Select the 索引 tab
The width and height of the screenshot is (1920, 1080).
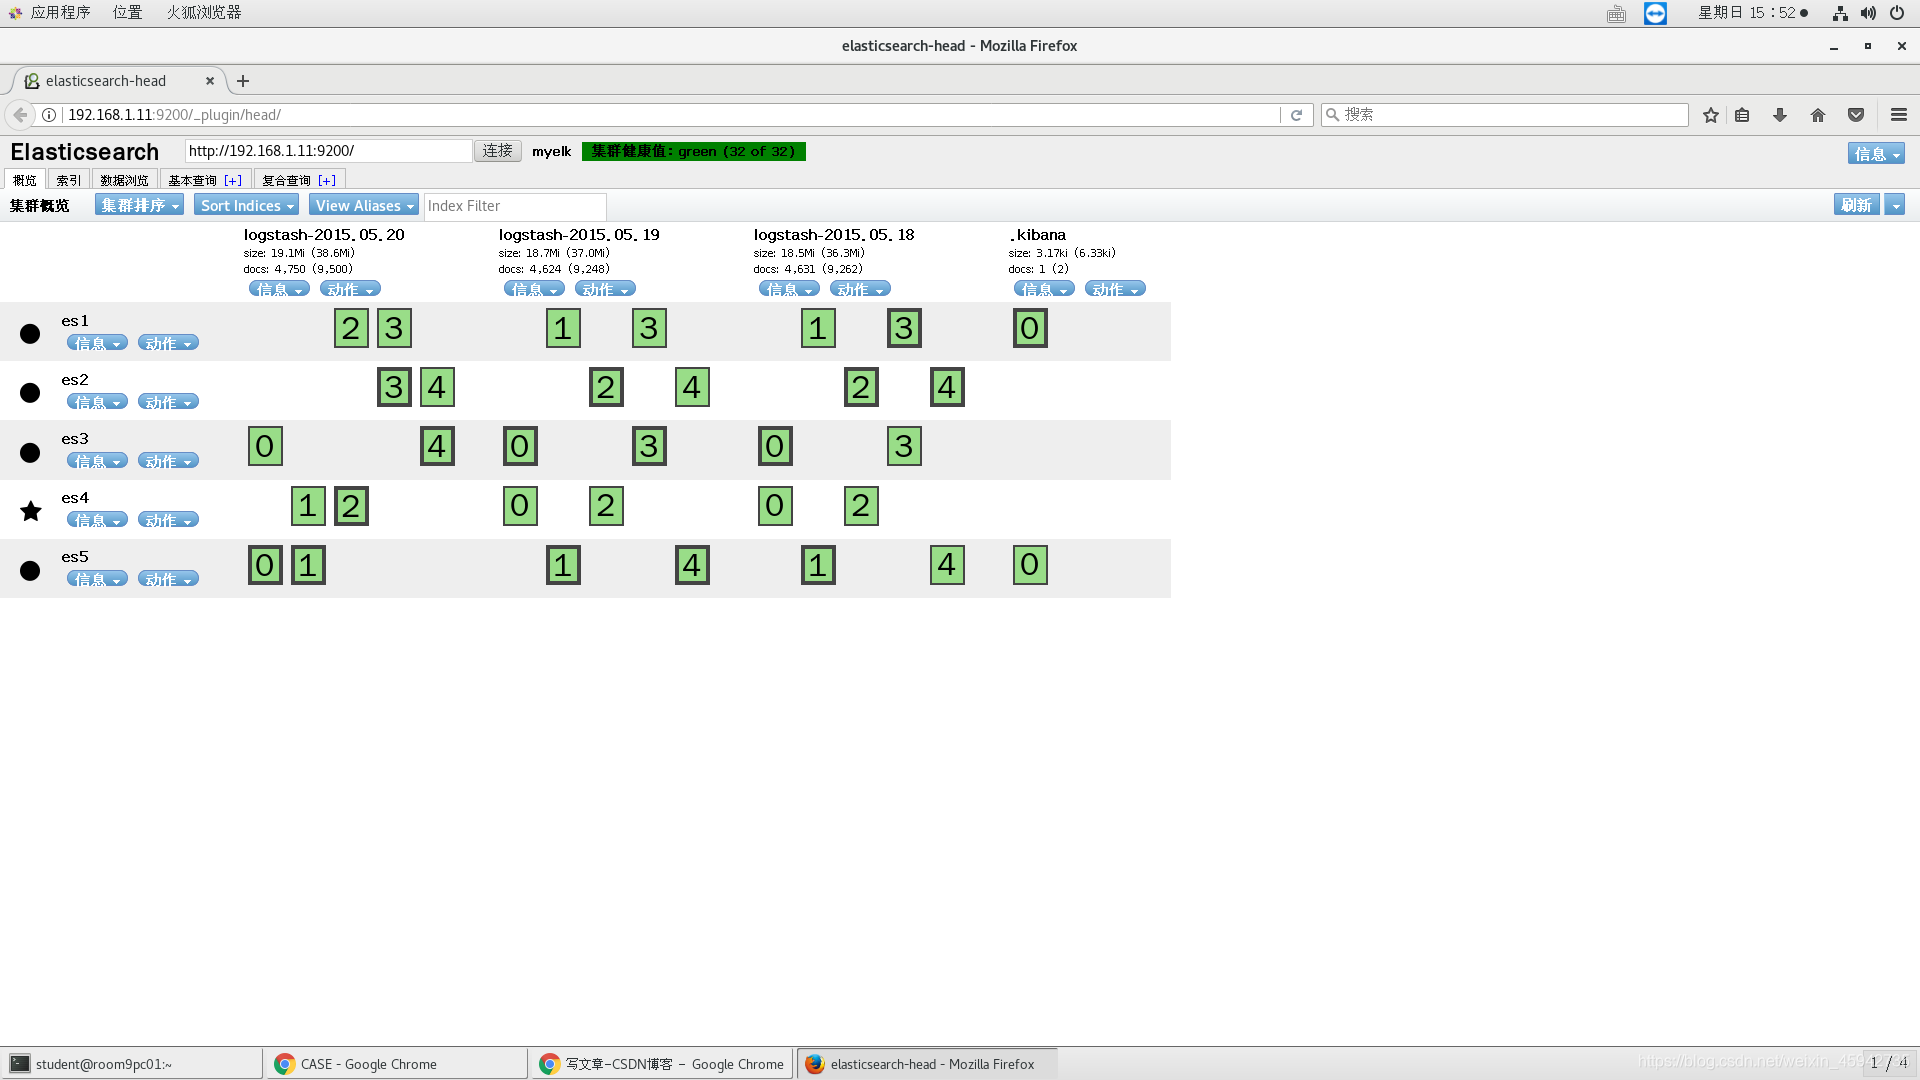pos(67,179)
